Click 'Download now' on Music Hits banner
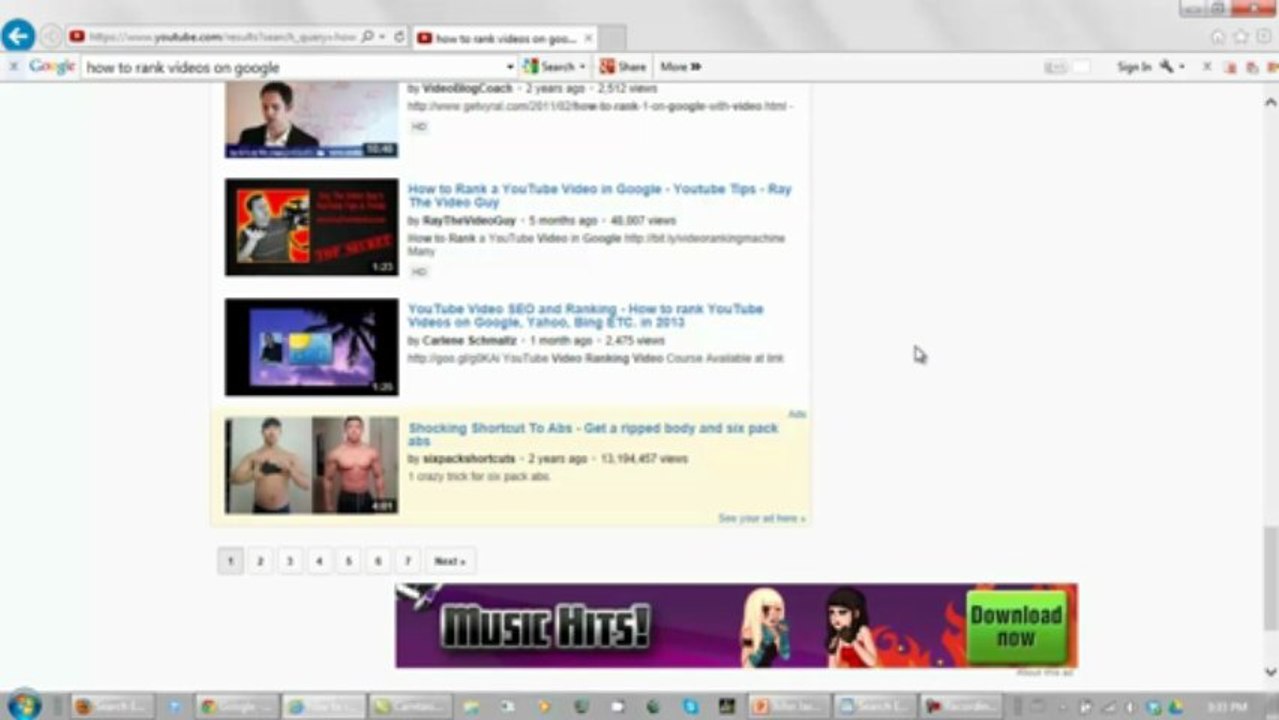 point(1016,626)
